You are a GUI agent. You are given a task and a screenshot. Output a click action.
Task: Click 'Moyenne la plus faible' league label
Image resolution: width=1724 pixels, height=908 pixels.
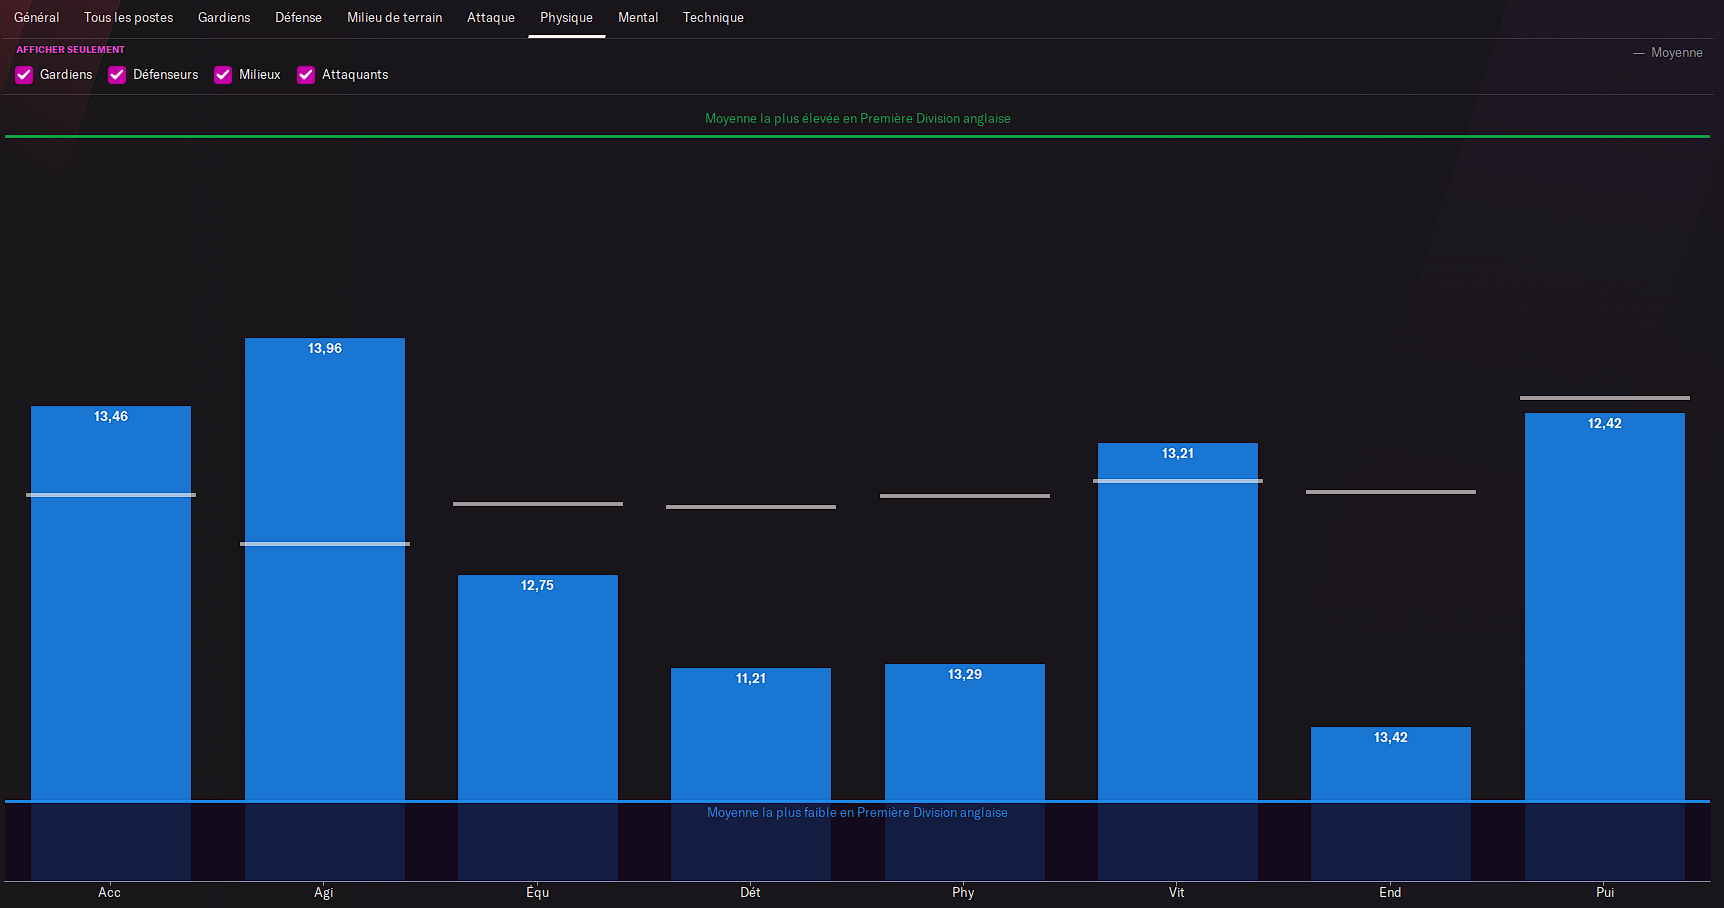click(857, 813)
